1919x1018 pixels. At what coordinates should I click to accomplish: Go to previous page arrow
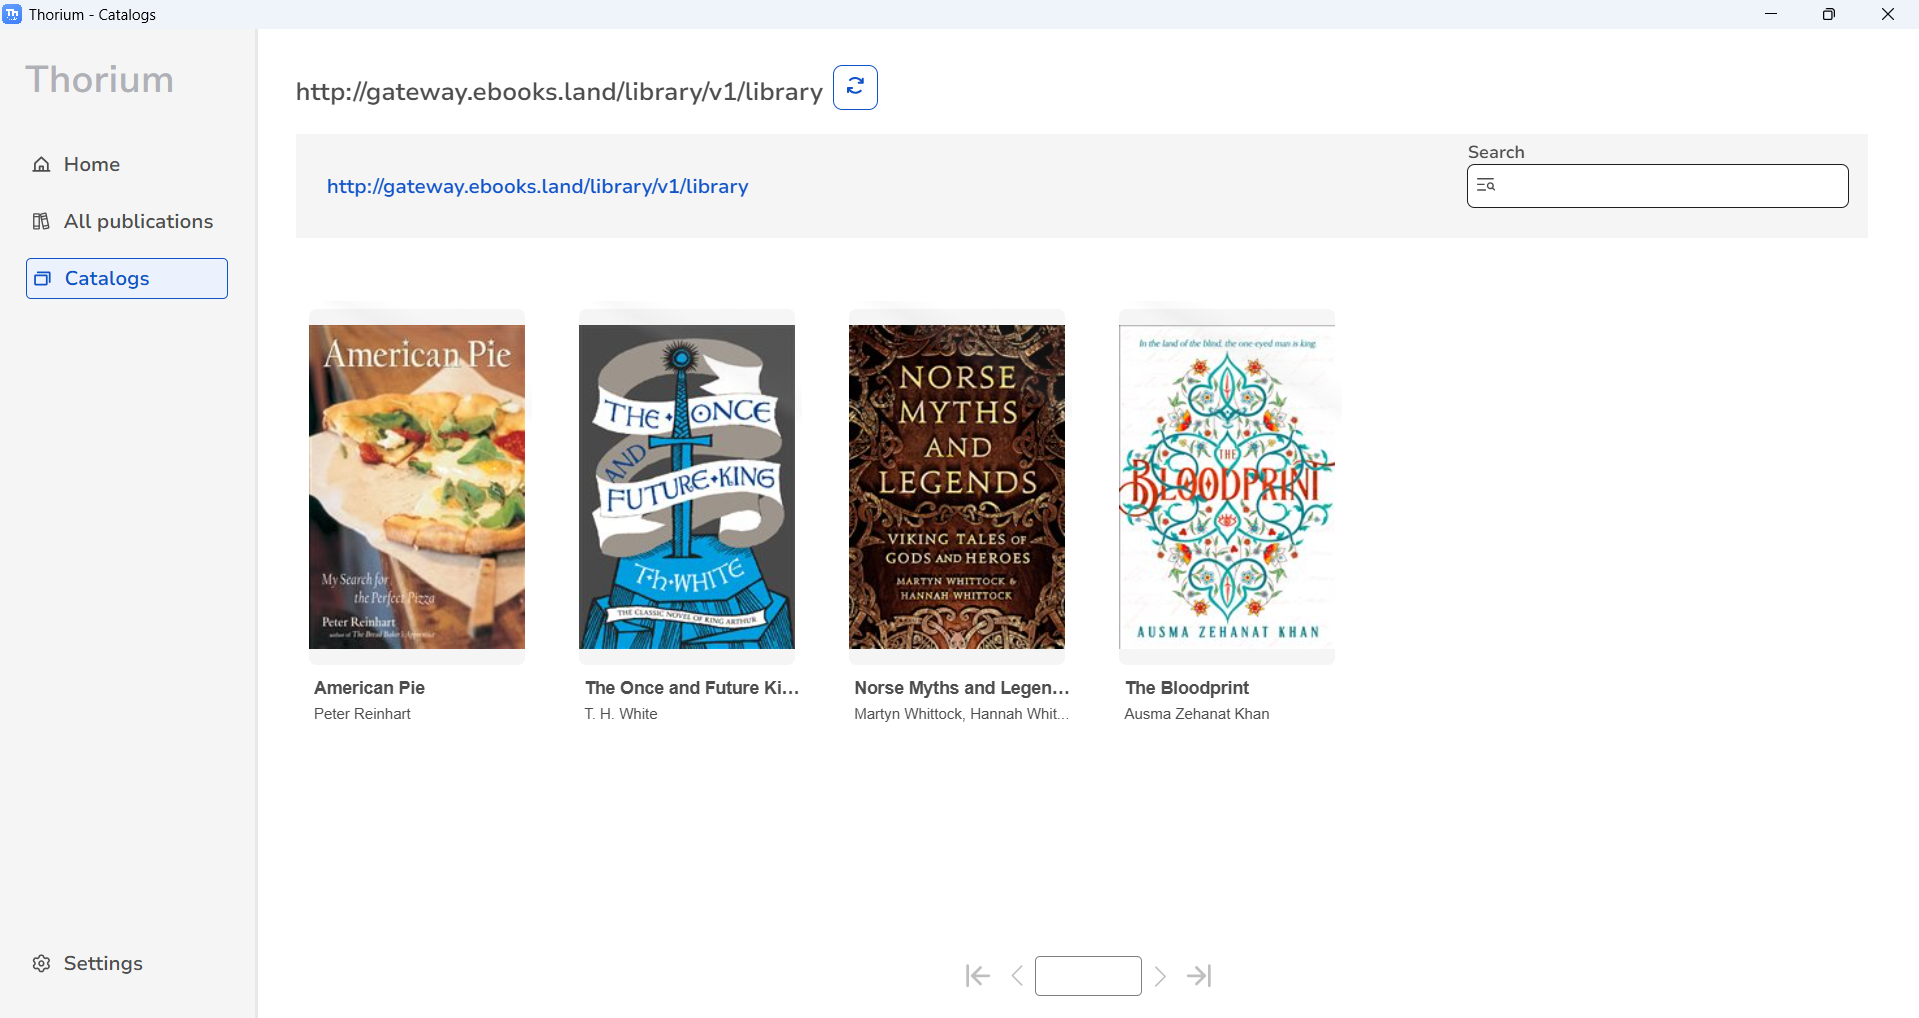pos(1017,976)
